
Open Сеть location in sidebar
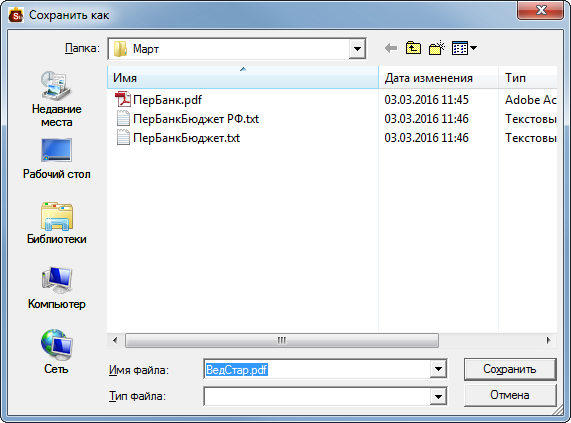(x=56, y=352)
